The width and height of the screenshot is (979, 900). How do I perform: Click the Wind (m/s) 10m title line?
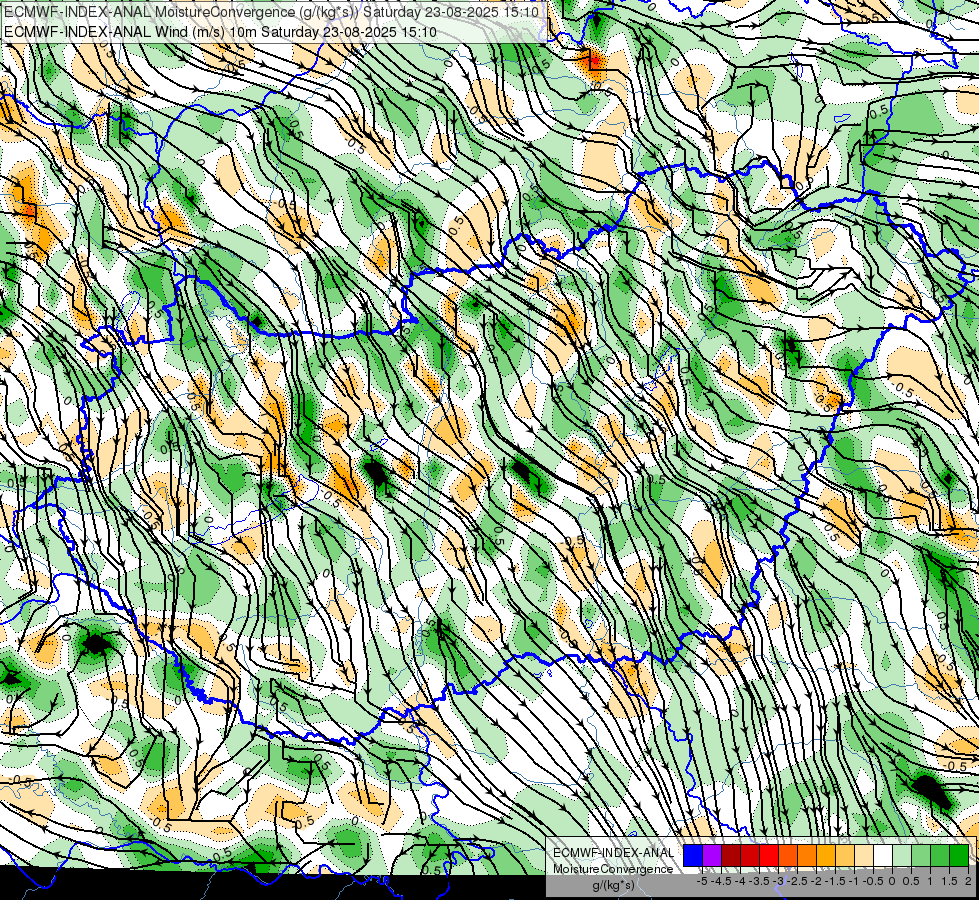click(220, 32)
